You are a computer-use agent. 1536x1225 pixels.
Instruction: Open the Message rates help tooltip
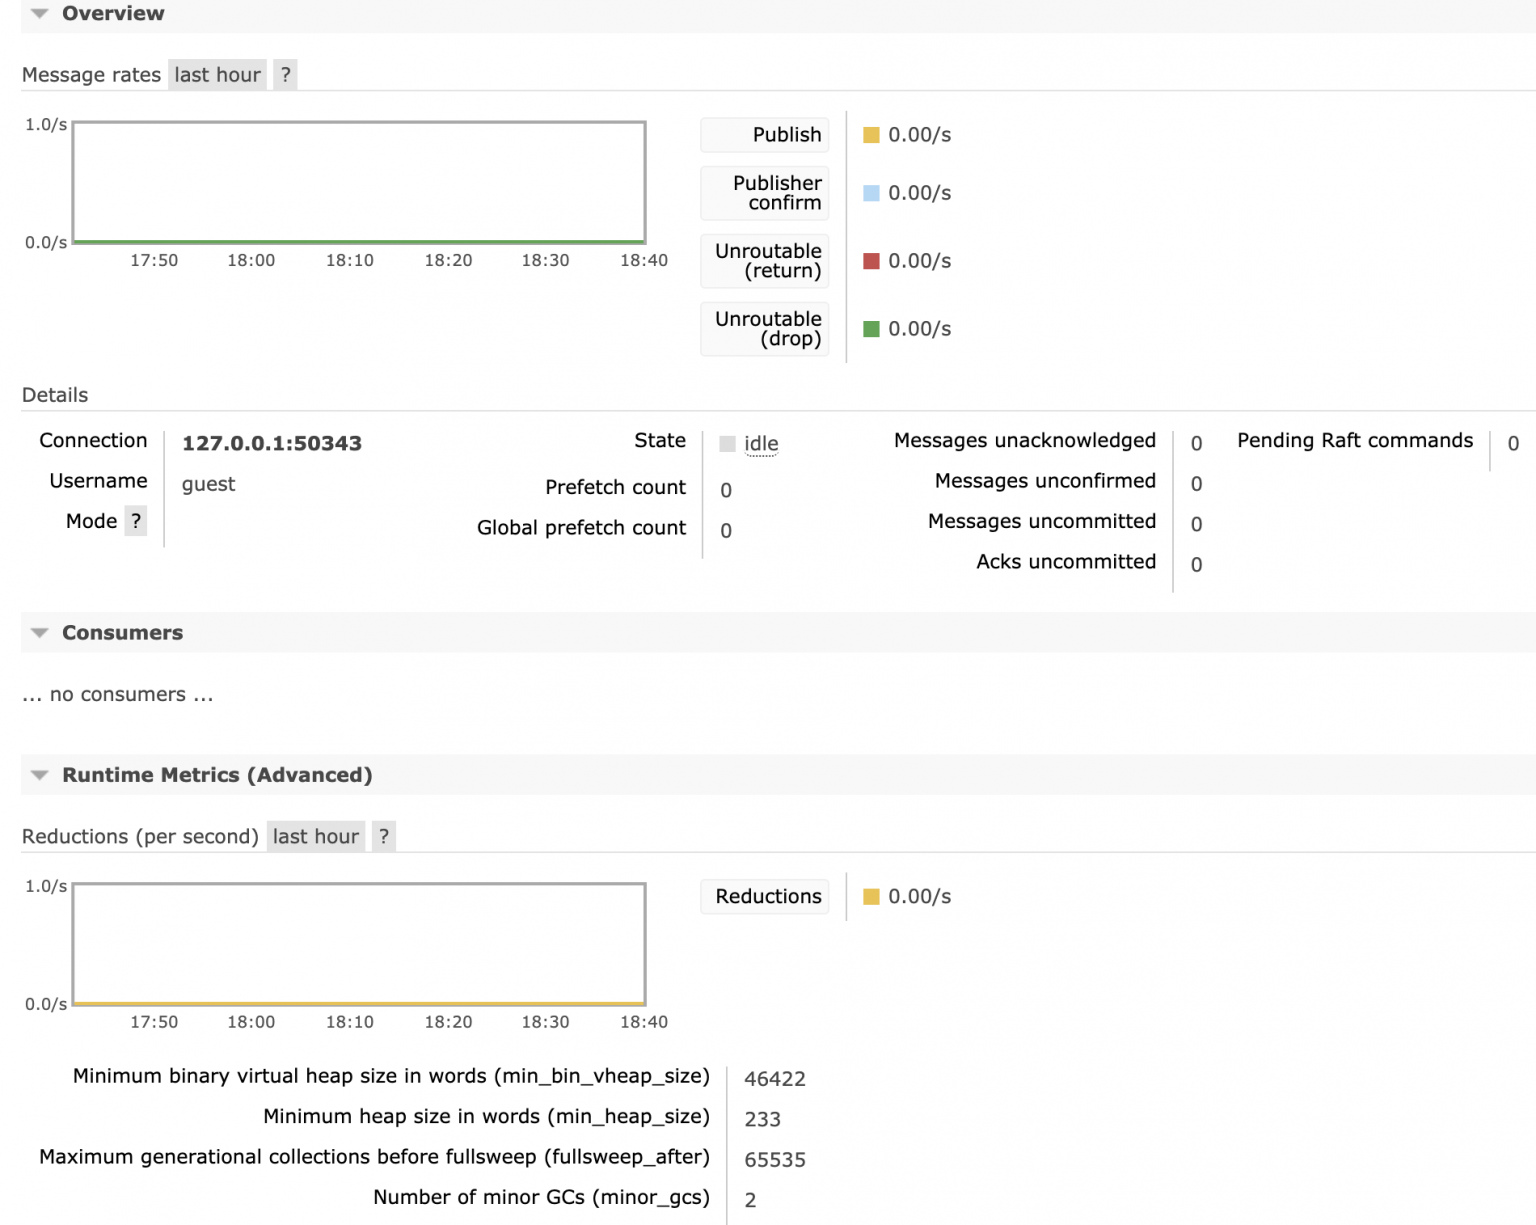pos(285,74)
